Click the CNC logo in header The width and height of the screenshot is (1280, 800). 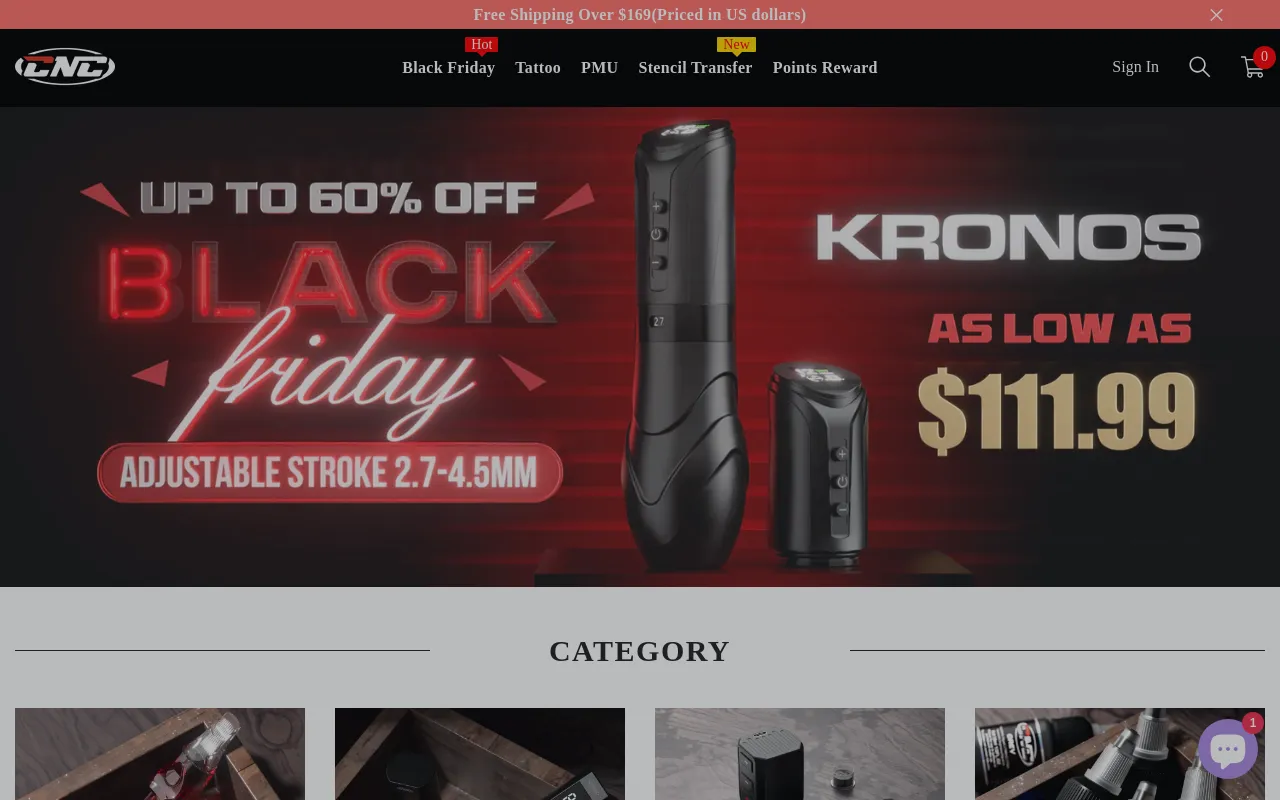coord(65,67)
